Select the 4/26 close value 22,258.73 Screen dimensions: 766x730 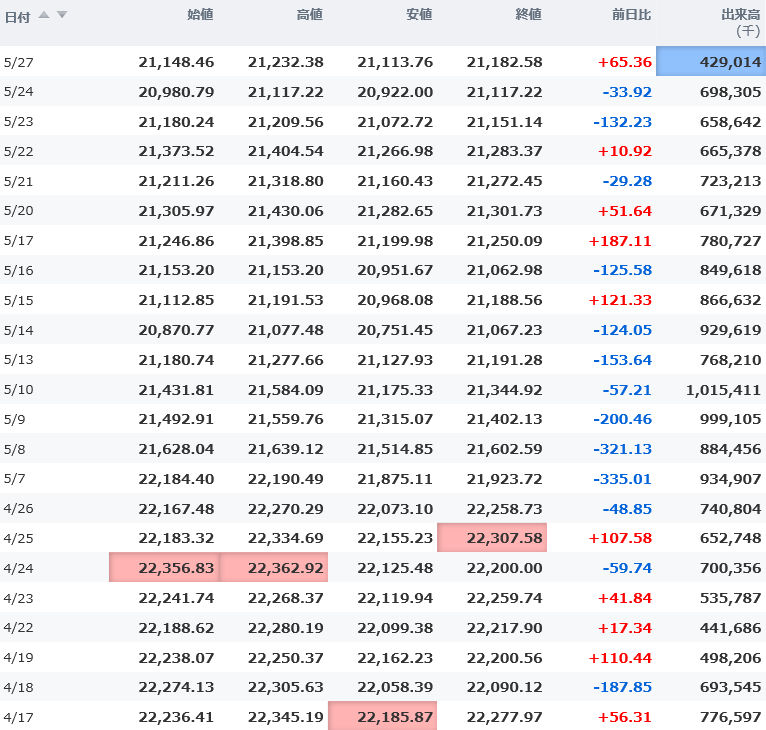coord(505,509)
